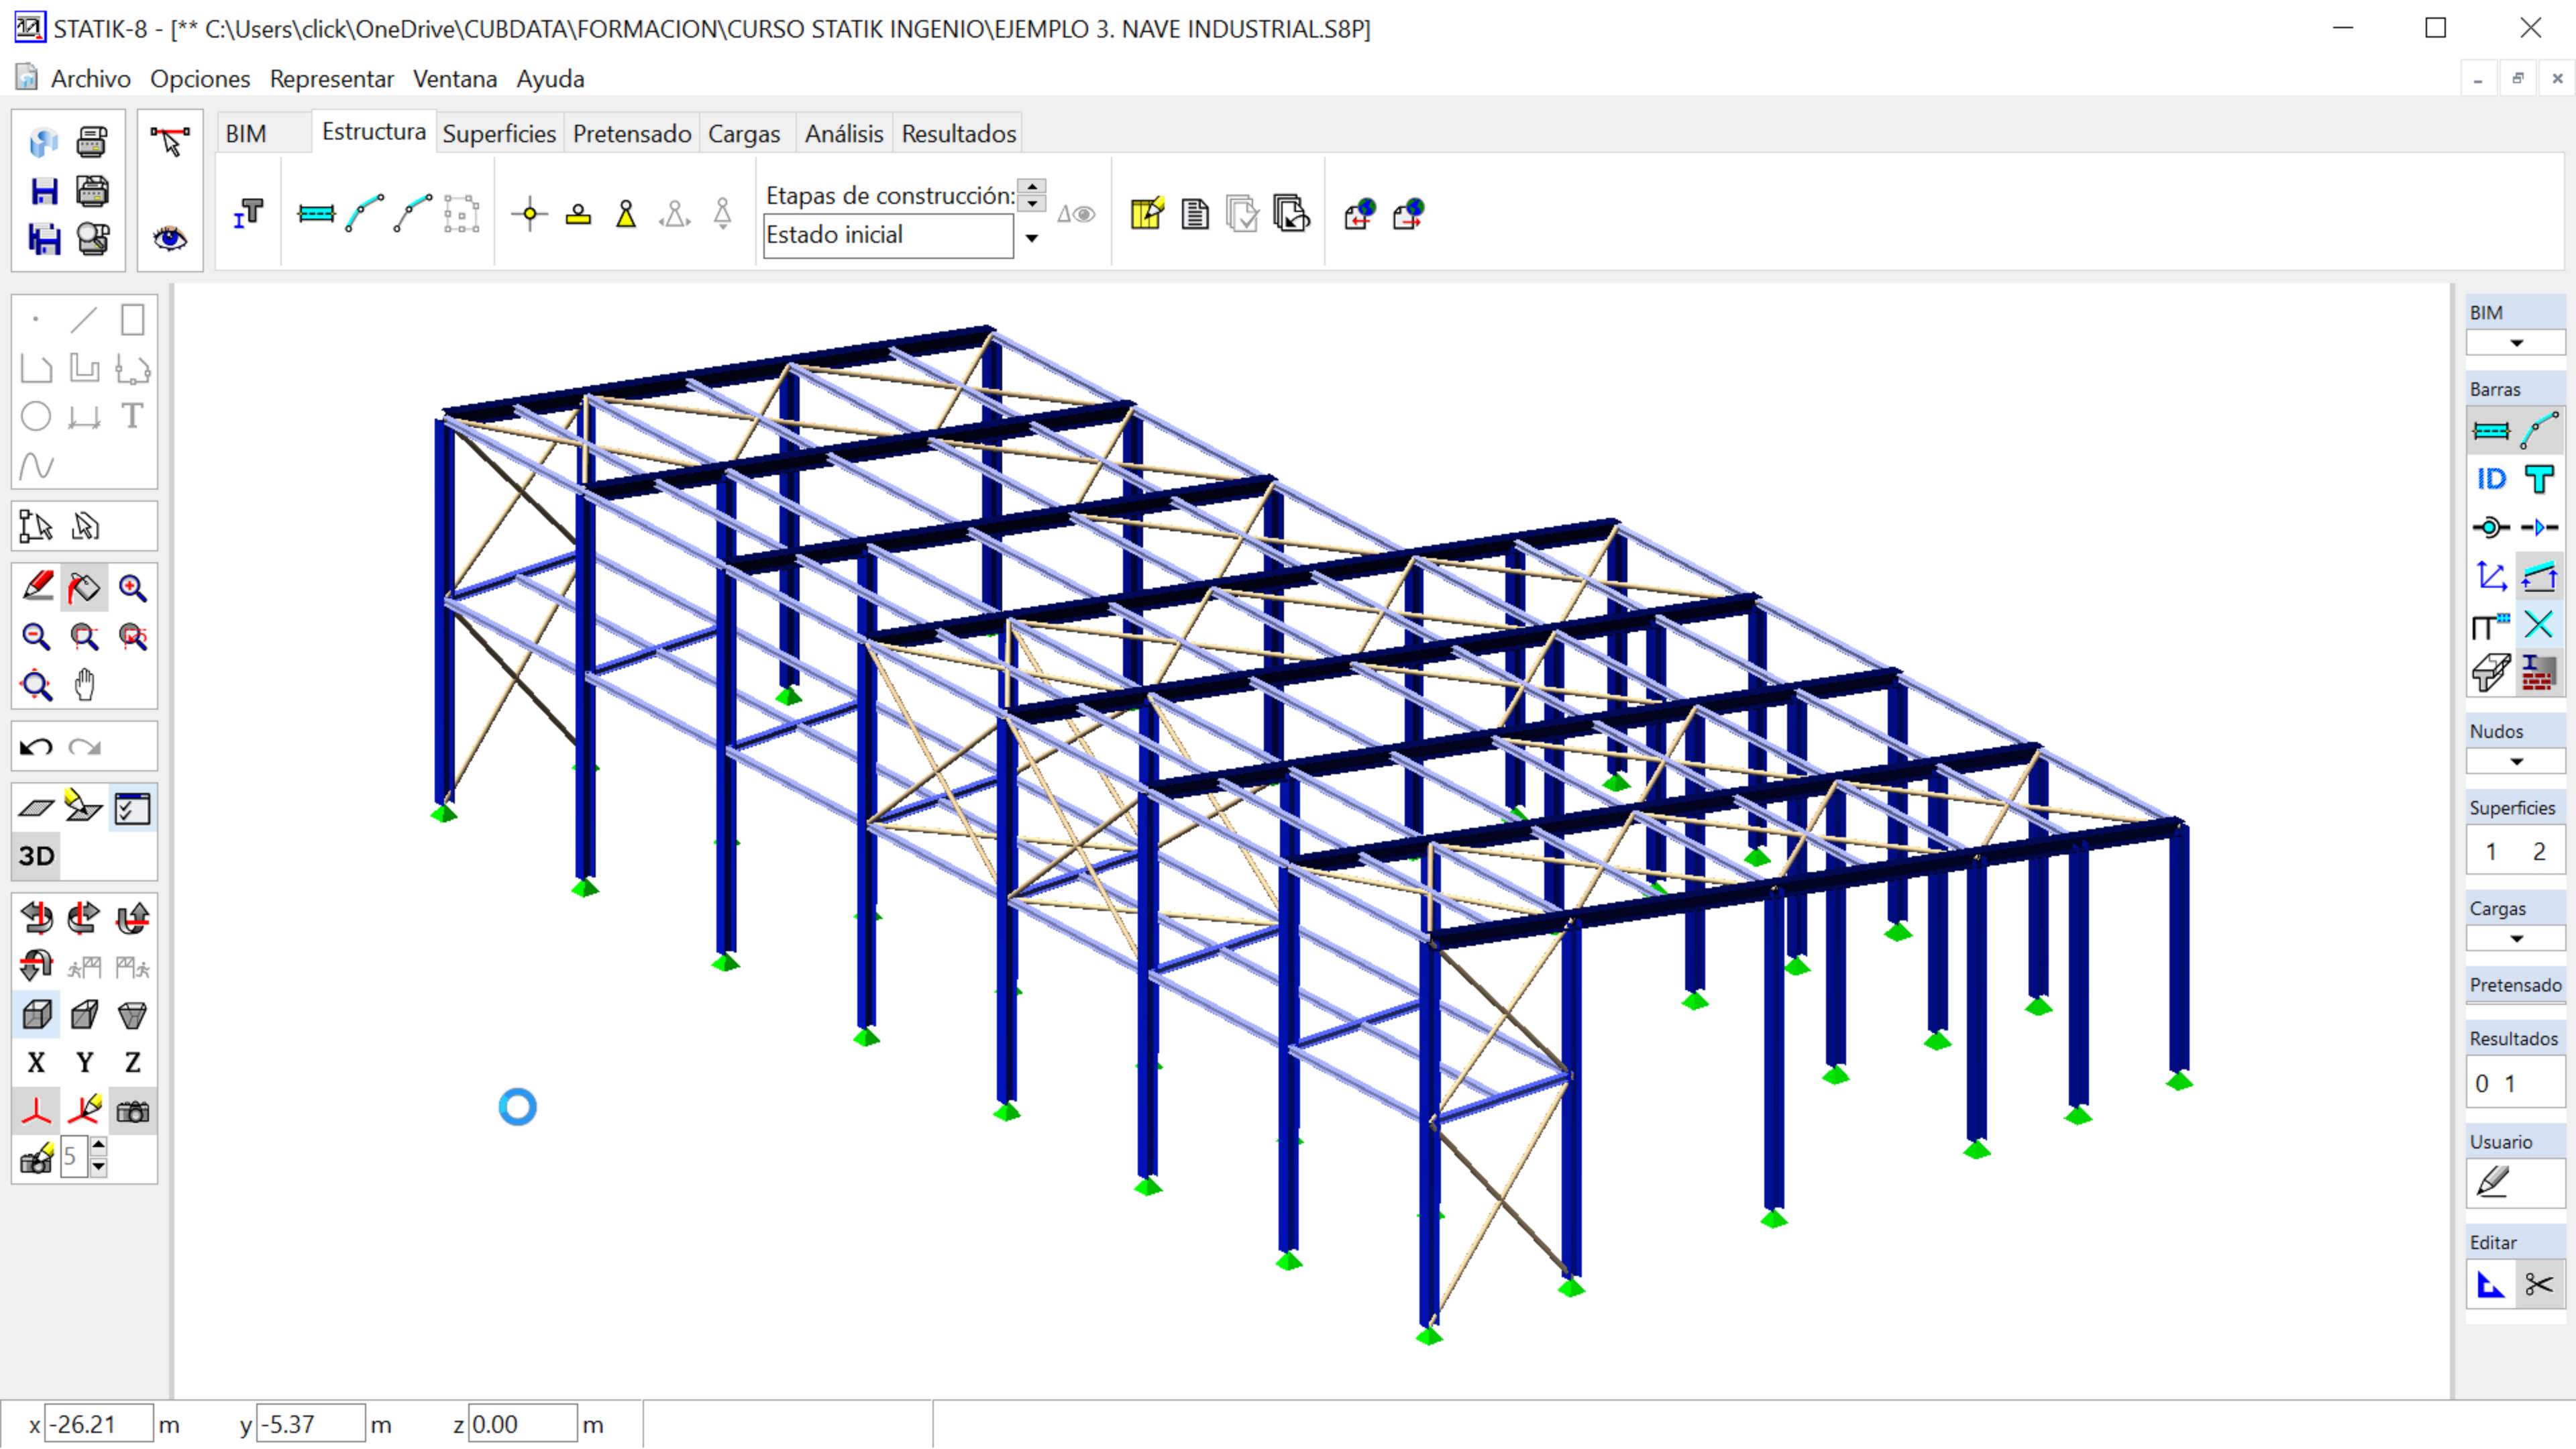Expand the Nudos dropdown in right panel

tap(2516, 762)
